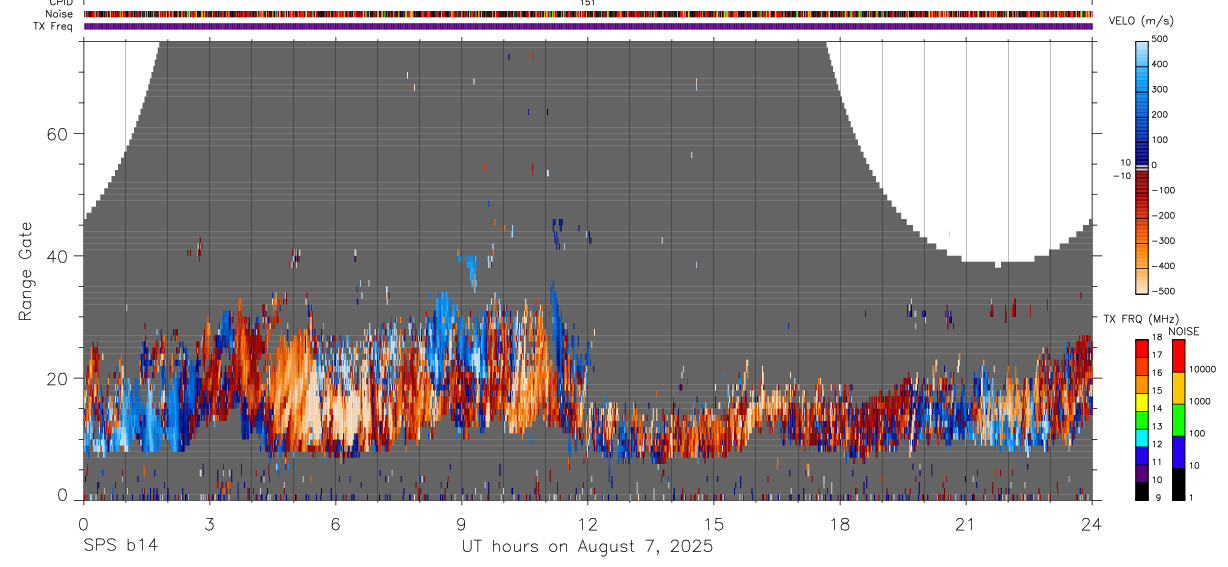Pick the green NOISE legend segment above 100

[x=1179, y=420]
